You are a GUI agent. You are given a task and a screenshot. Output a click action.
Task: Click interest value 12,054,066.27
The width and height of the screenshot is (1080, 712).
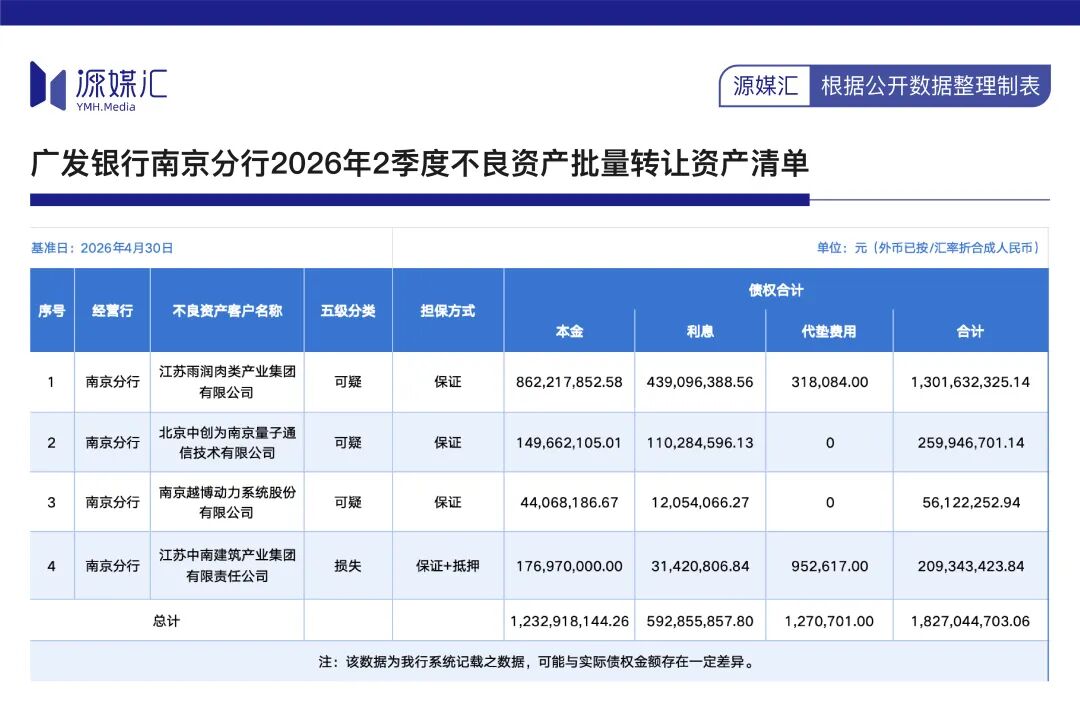pos(700,503)
